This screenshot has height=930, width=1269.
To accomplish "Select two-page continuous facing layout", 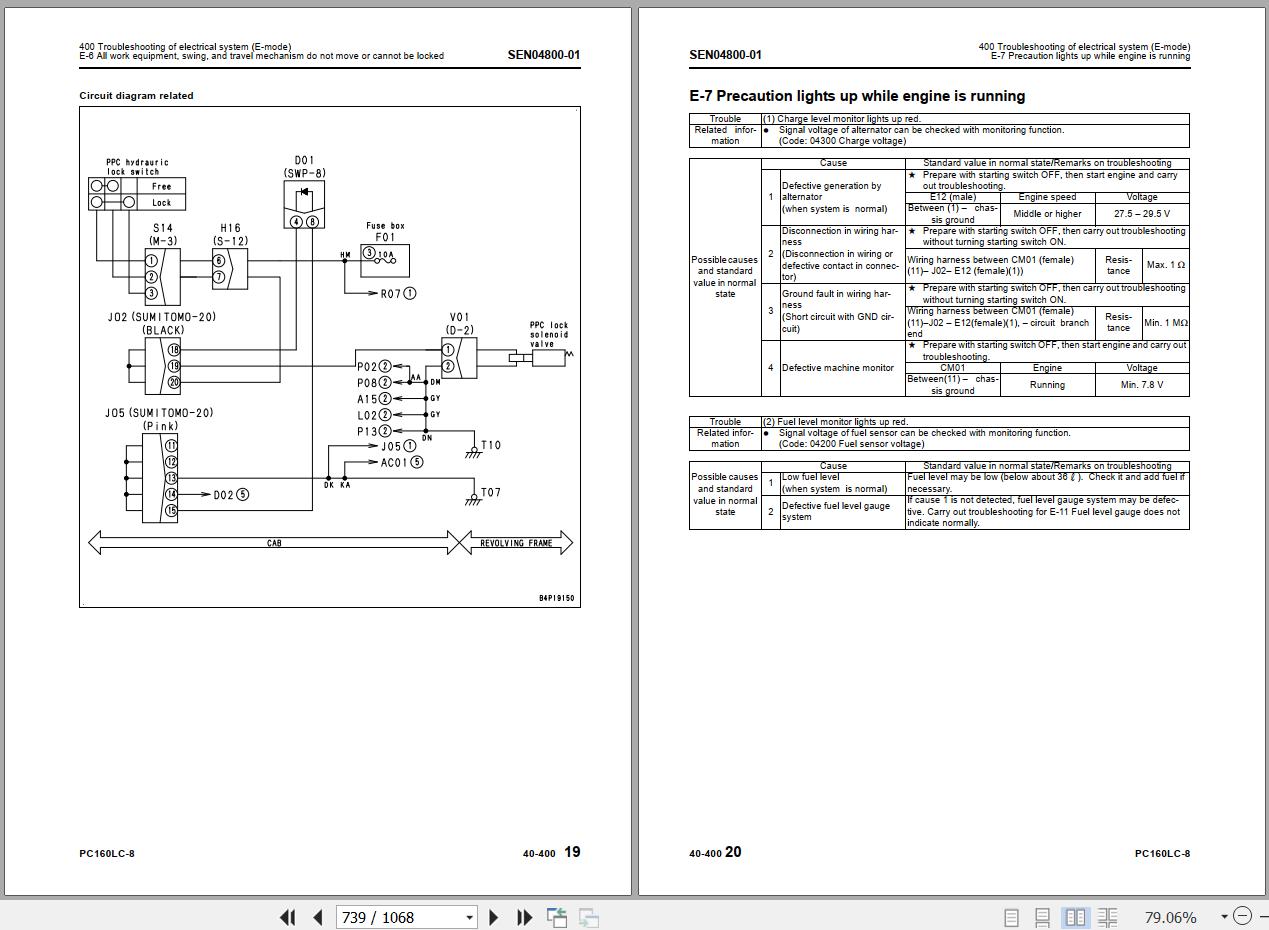I will coord(1107,917).
